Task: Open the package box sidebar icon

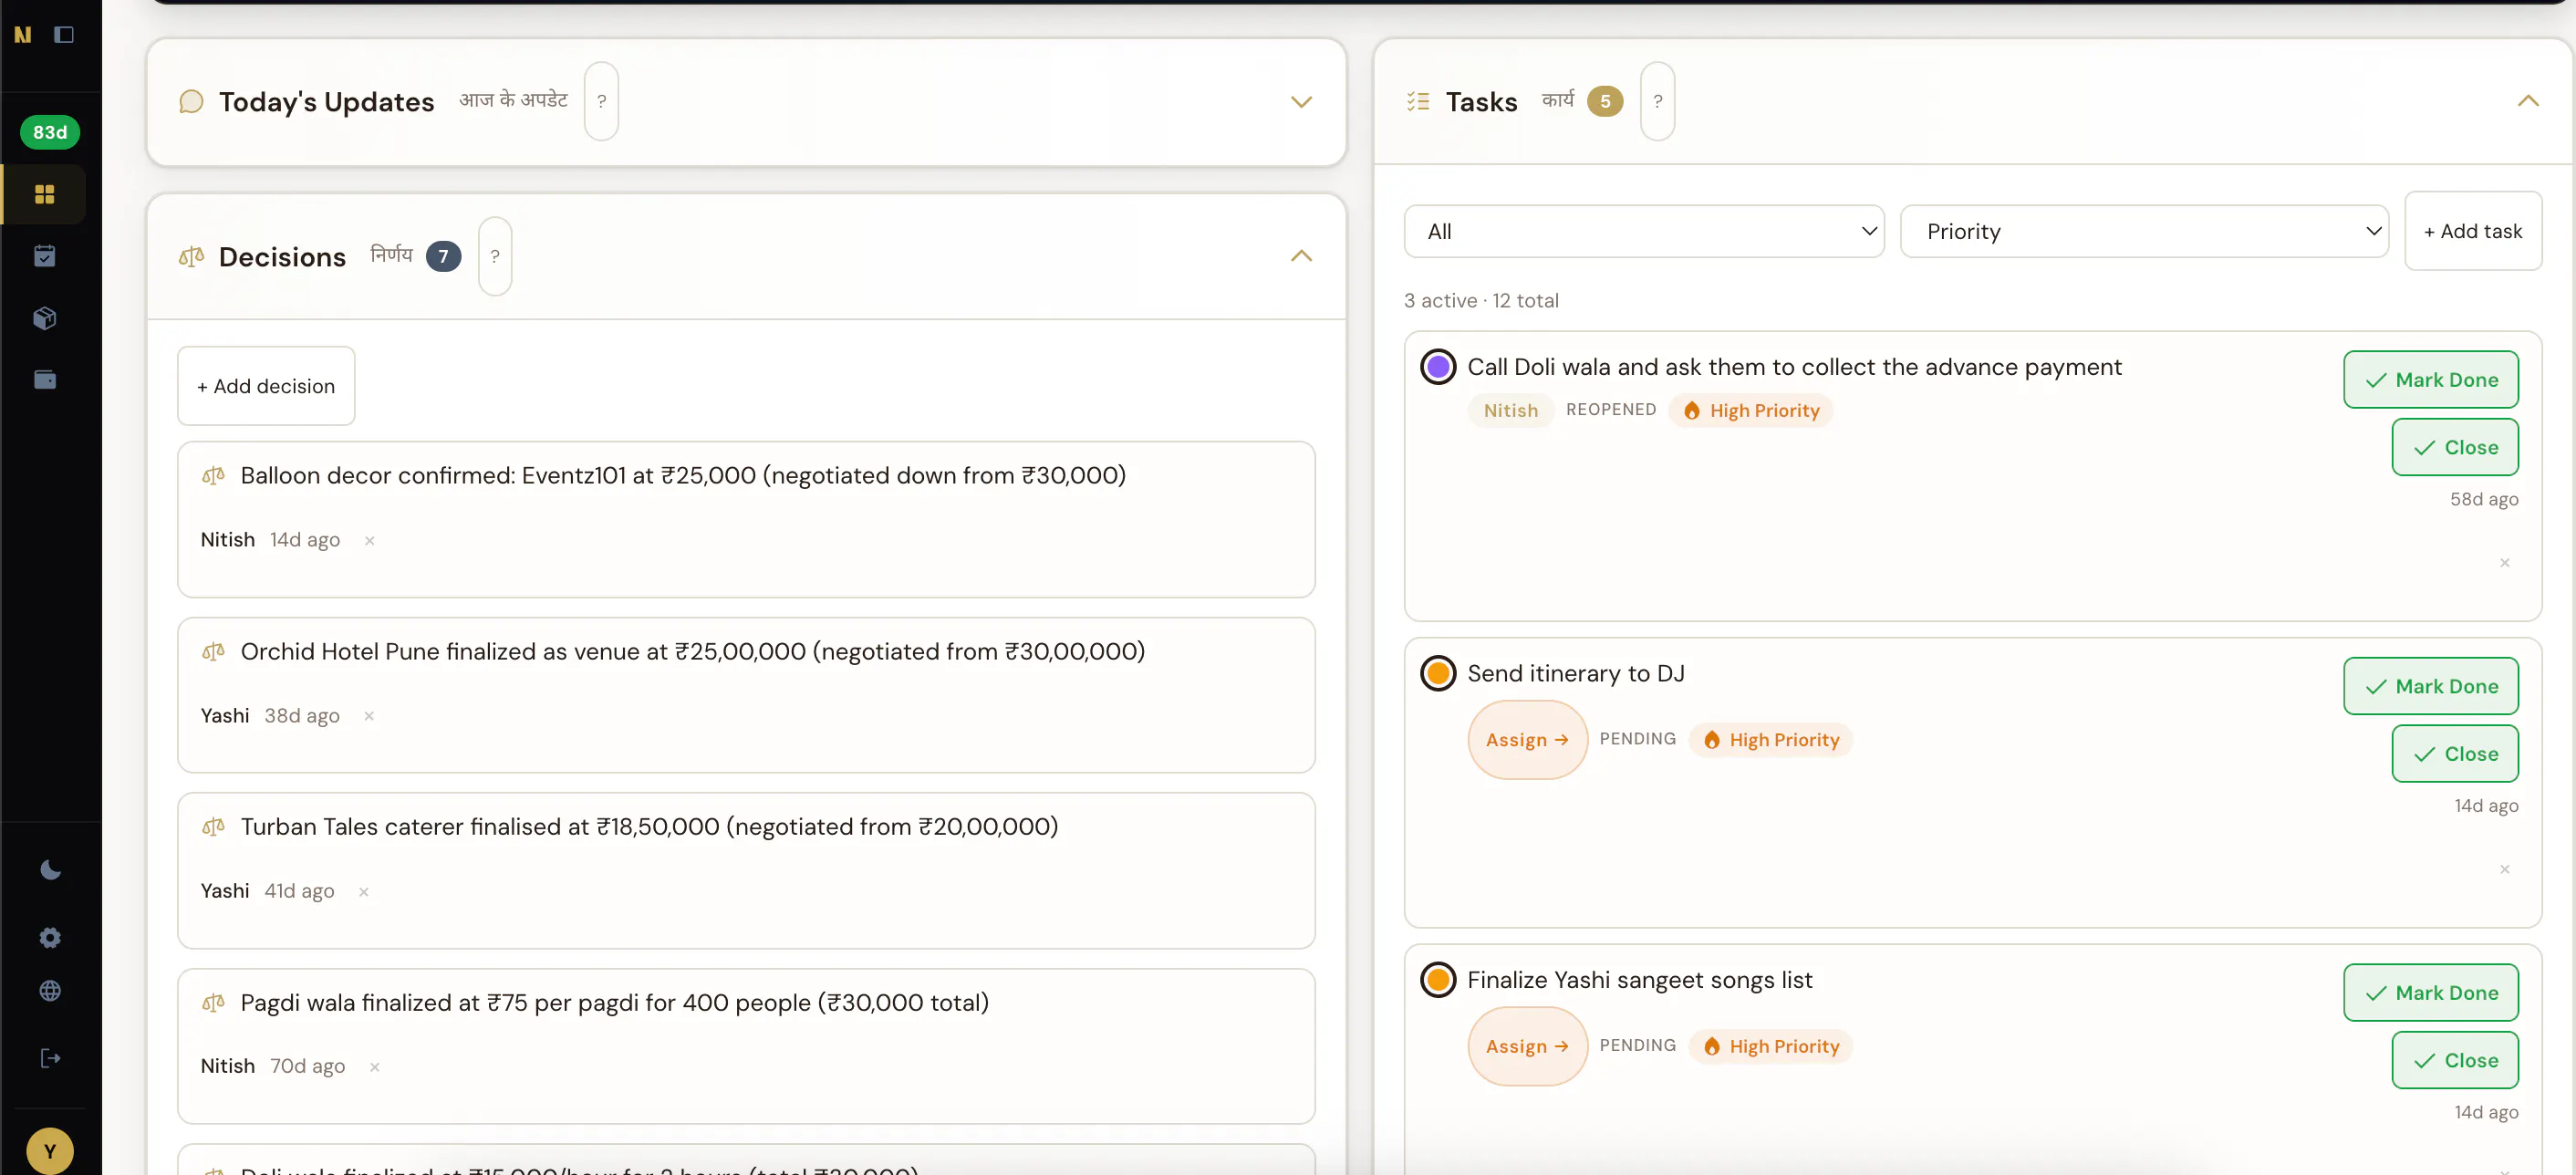Action: (45, 318)
